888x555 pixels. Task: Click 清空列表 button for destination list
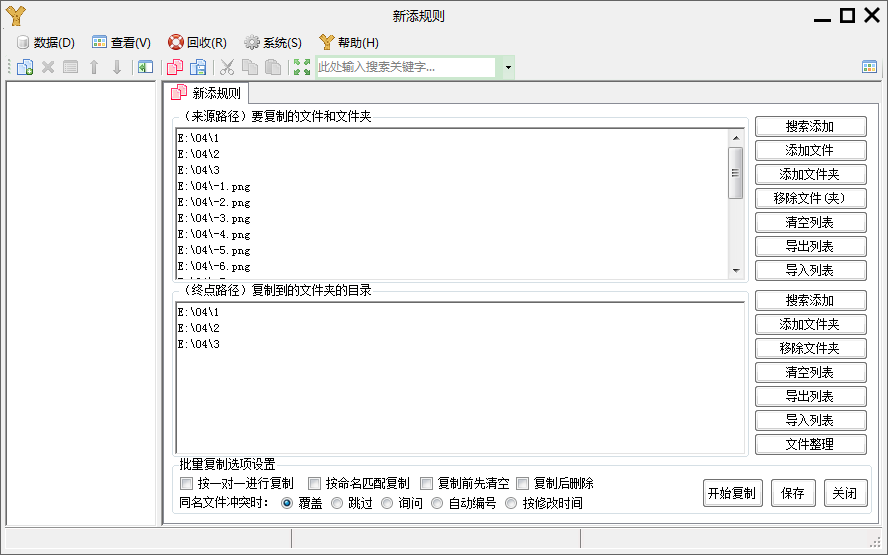pyautogui.click(x=810, y=373)
